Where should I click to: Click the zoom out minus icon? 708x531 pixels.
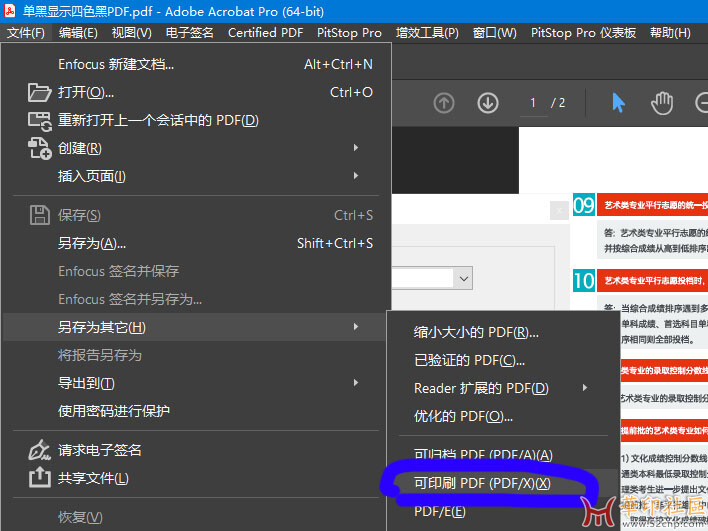(701, 103)
